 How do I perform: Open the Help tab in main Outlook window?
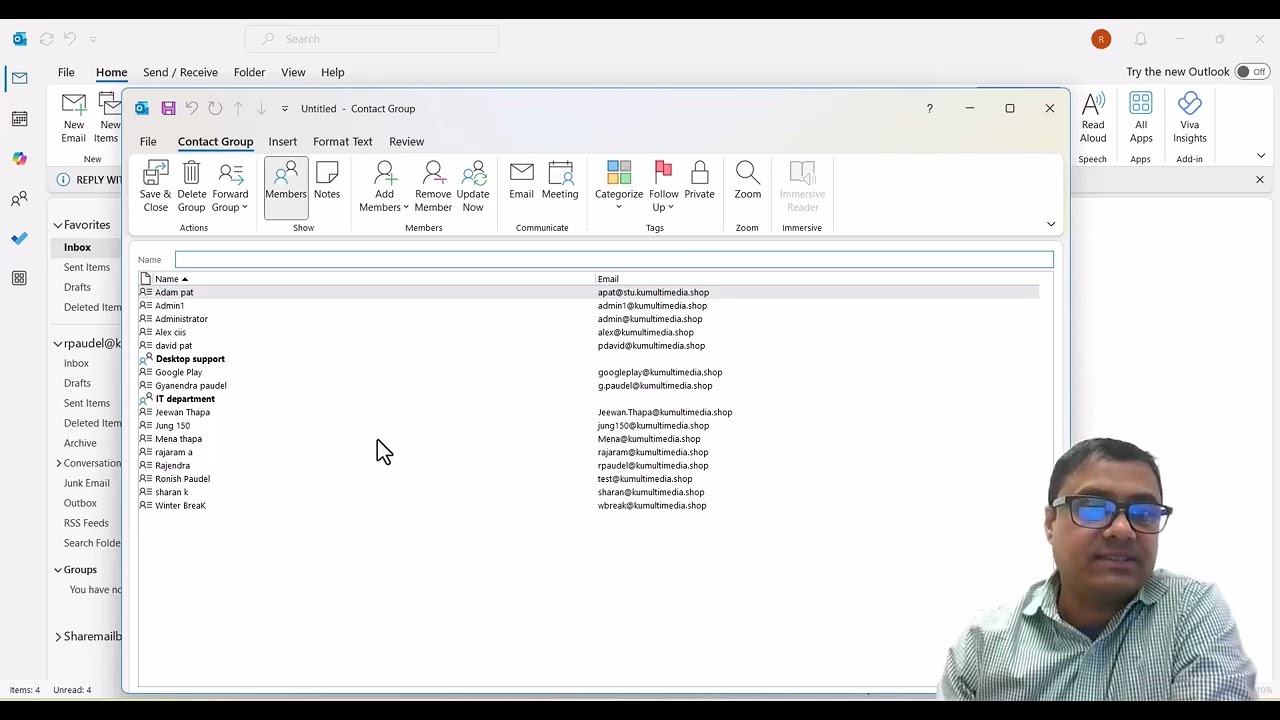click(332, 72)
